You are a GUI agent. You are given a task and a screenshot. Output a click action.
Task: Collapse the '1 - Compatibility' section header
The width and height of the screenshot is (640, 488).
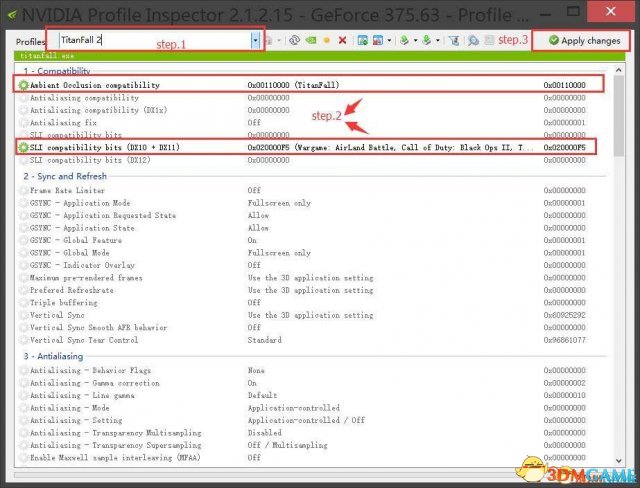[57, 71]
